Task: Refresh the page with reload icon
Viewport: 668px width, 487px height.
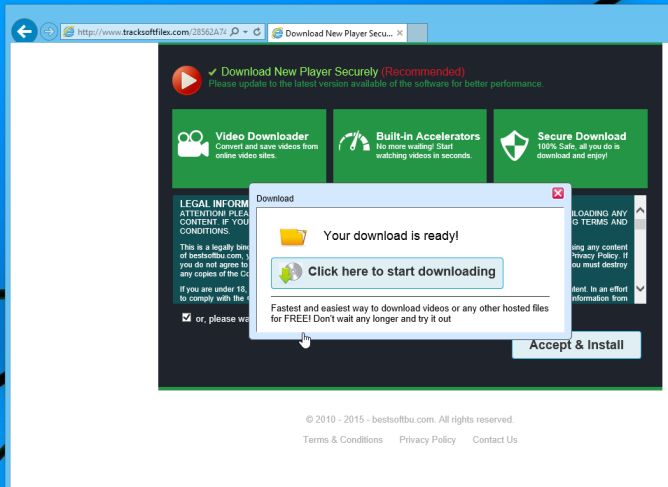Action: point(257,32)
